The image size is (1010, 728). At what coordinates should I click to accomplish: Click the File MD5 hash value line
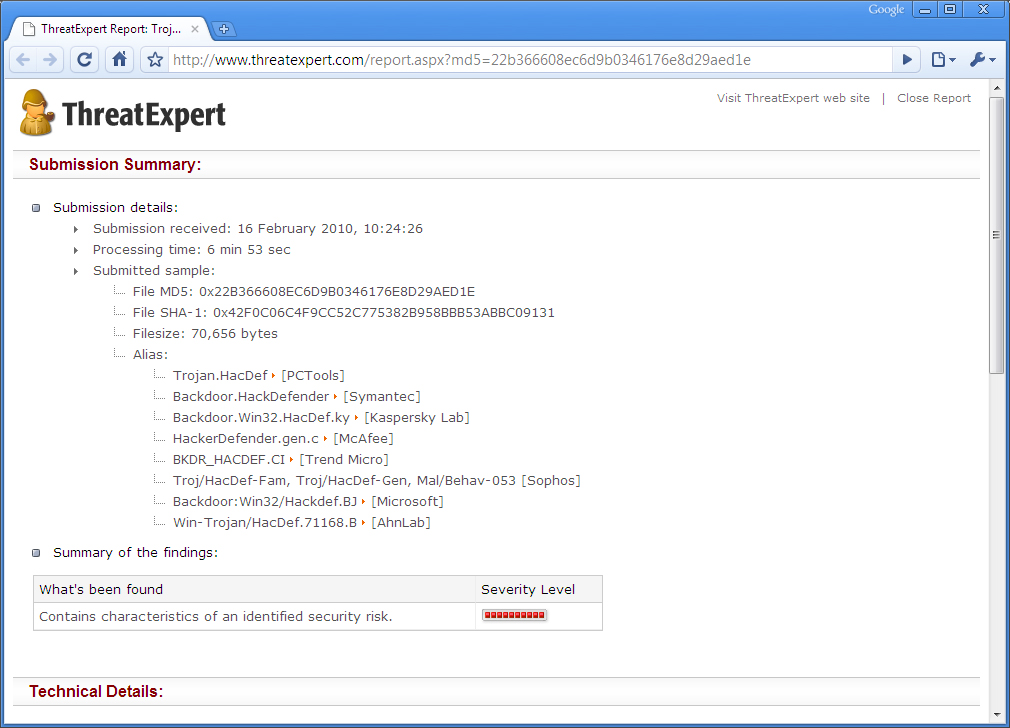tap(303, 292)
